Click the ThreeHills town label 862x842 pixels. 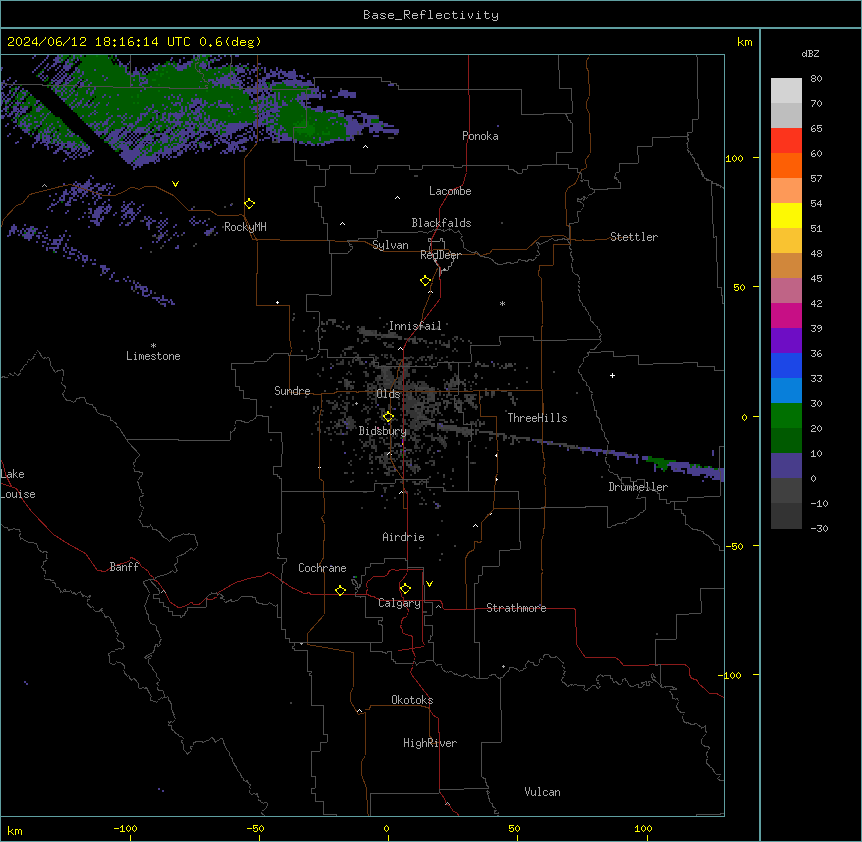[x=537, y=418]
